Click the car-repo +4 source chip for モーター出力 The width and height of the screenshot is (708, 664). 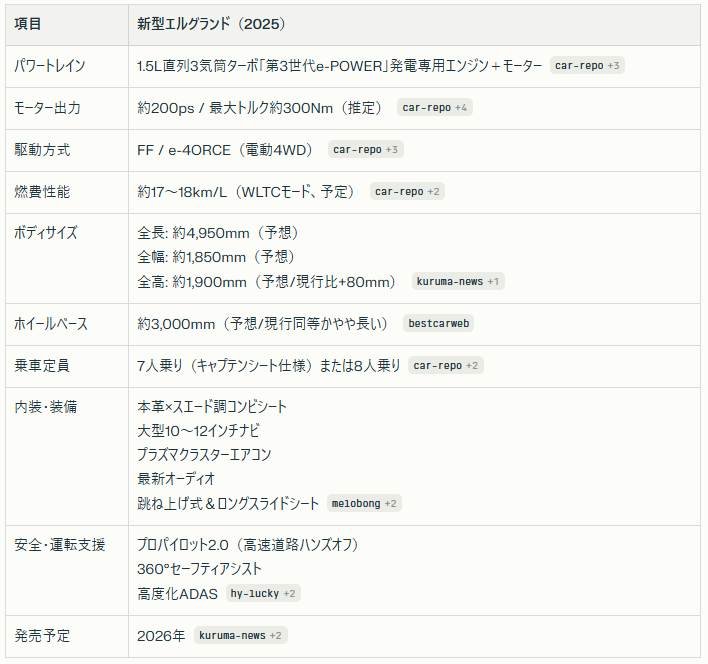point(434,108)
